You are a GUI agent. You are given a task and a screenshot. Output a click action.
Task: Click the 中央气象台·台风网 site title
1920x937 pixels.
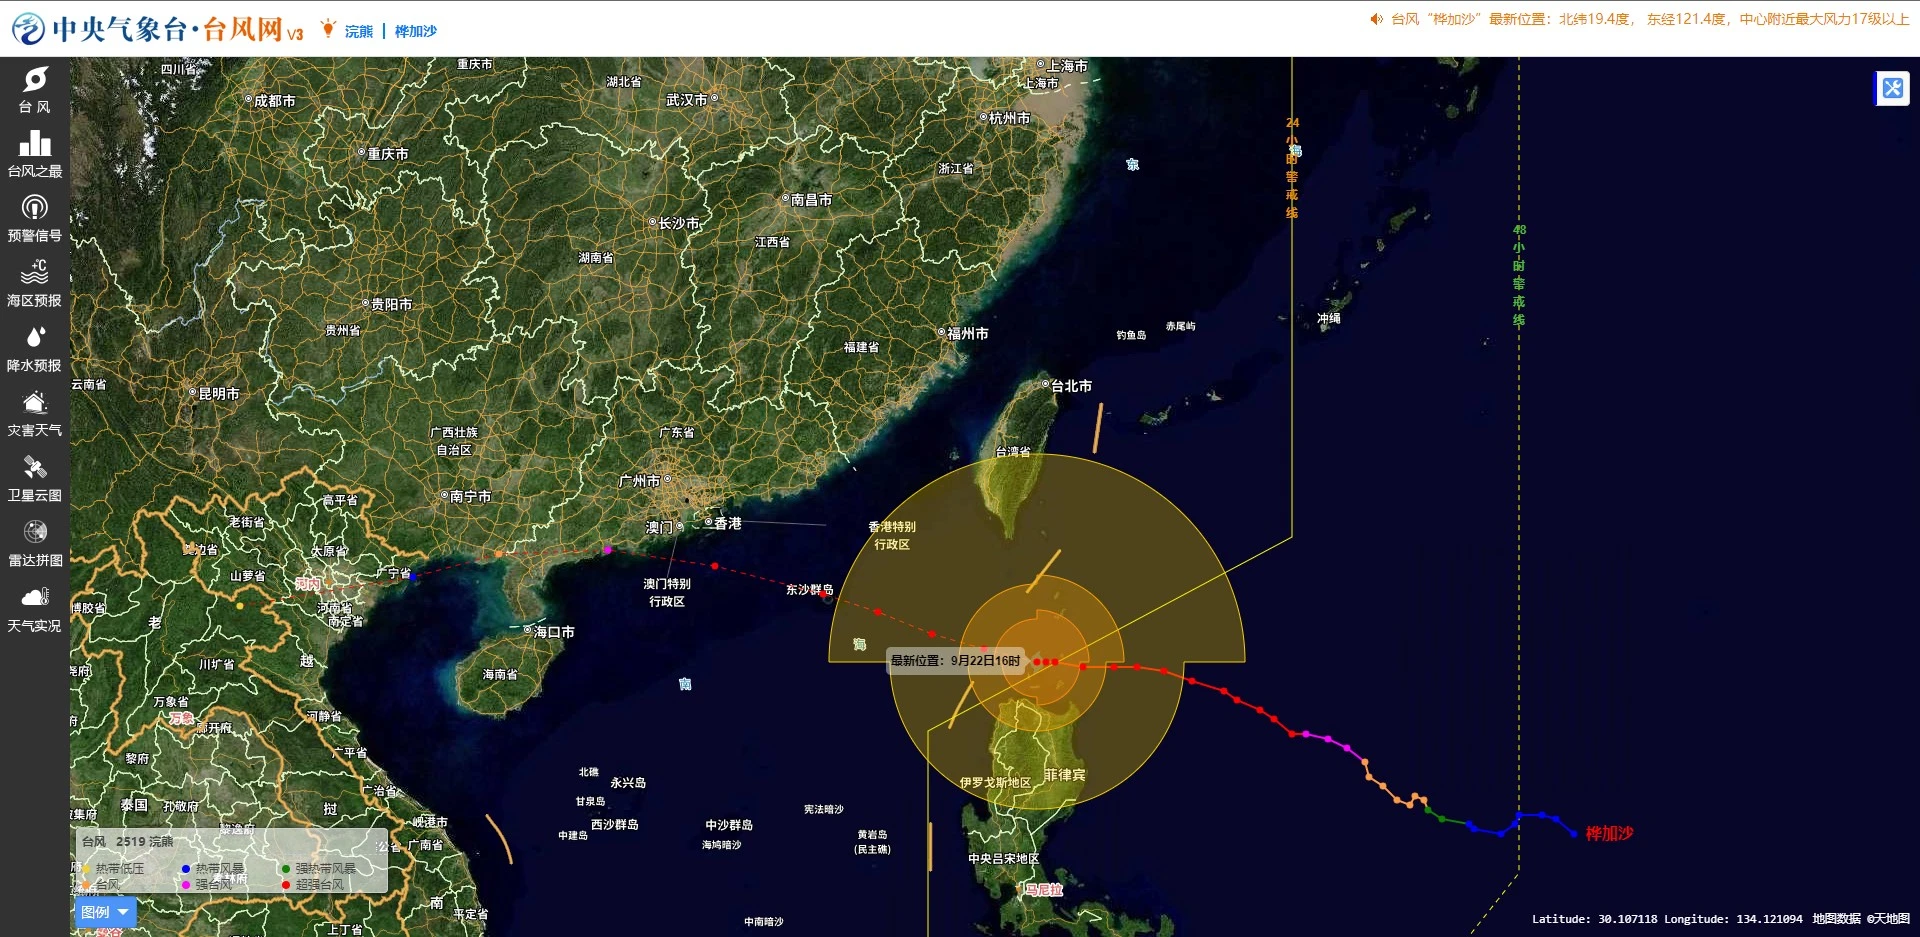pos(177,29)
